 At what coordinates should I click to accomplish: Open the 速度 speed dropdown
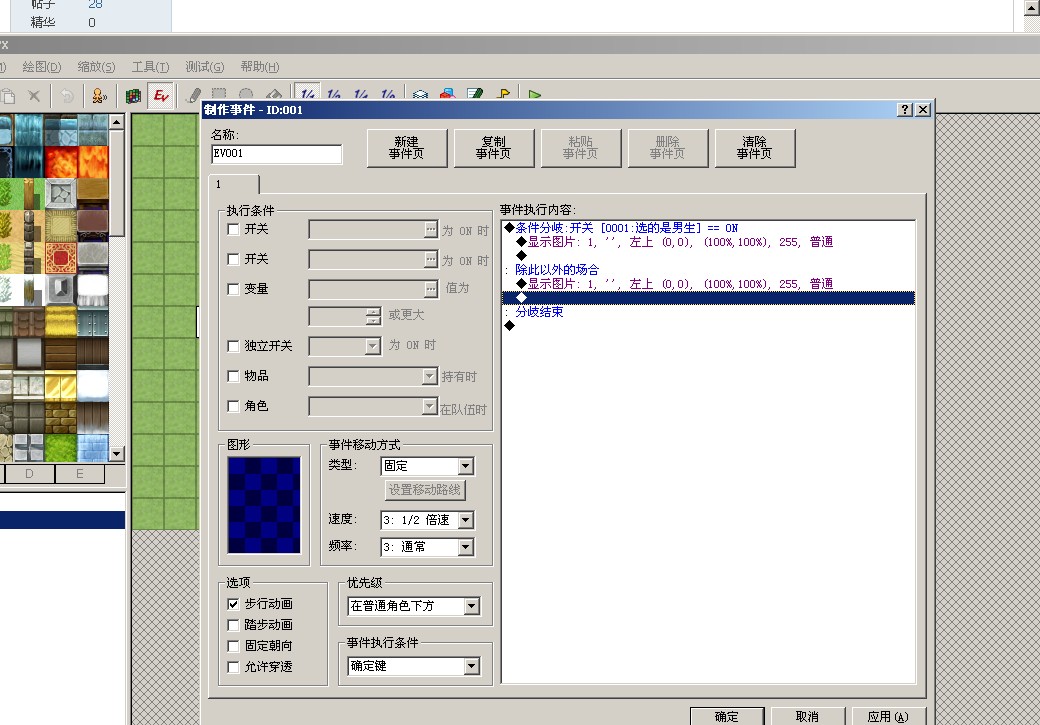466,520
